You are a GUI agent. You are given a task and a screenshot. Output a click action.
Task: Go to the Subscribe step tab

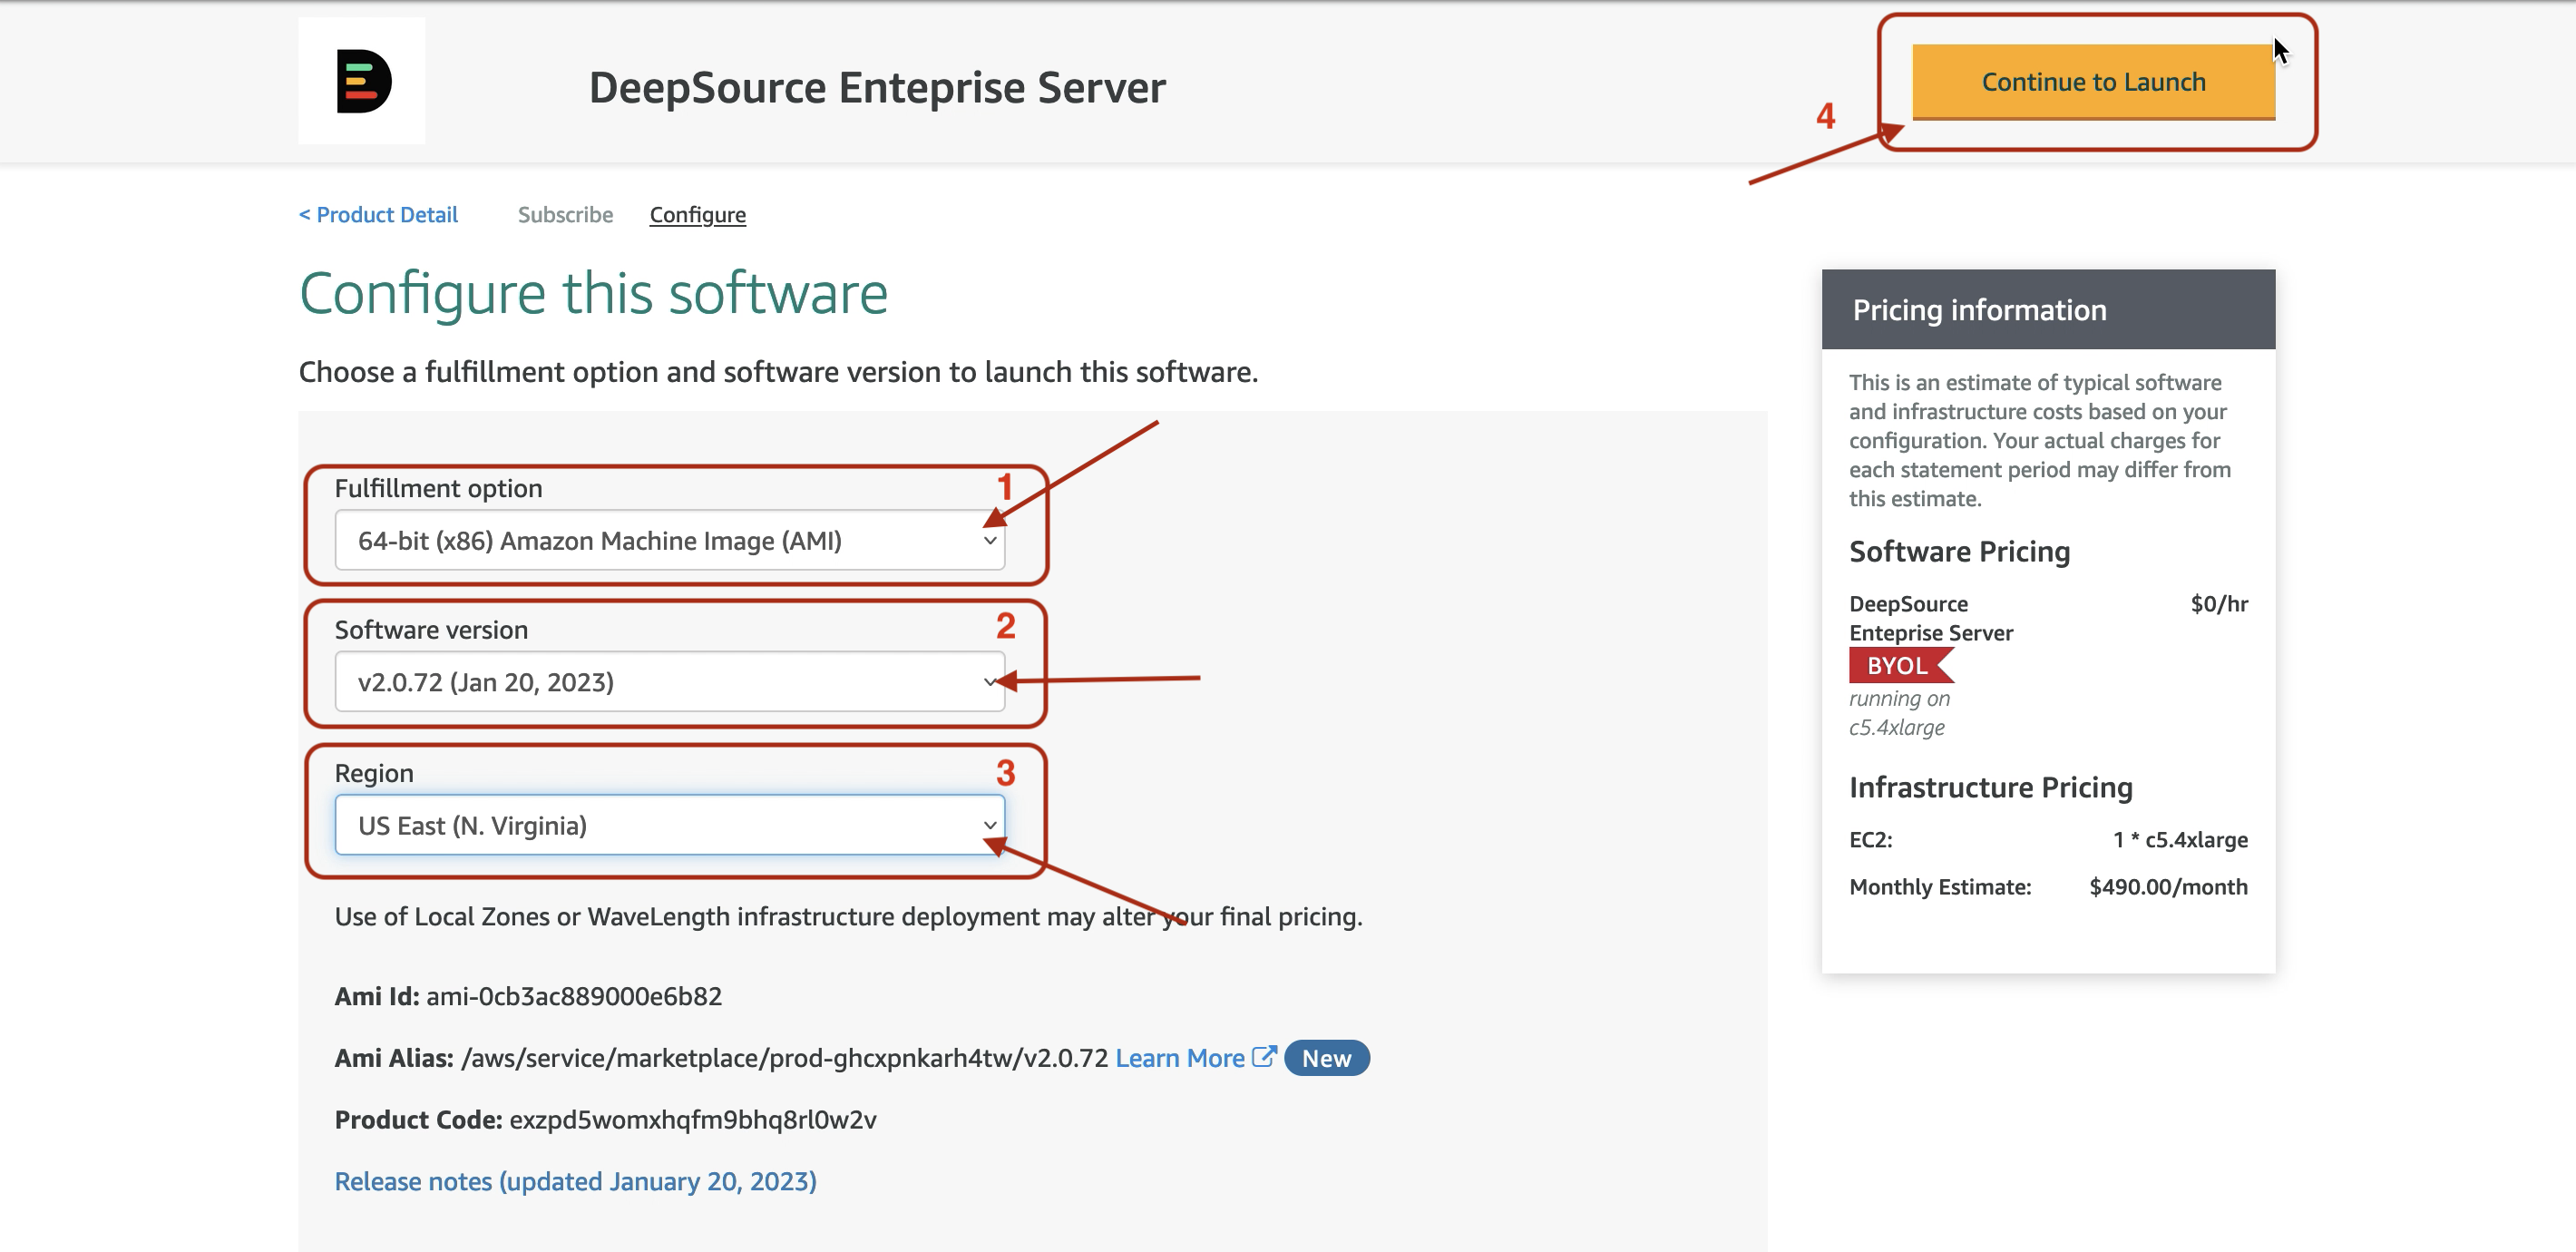(x=565, y=215)
